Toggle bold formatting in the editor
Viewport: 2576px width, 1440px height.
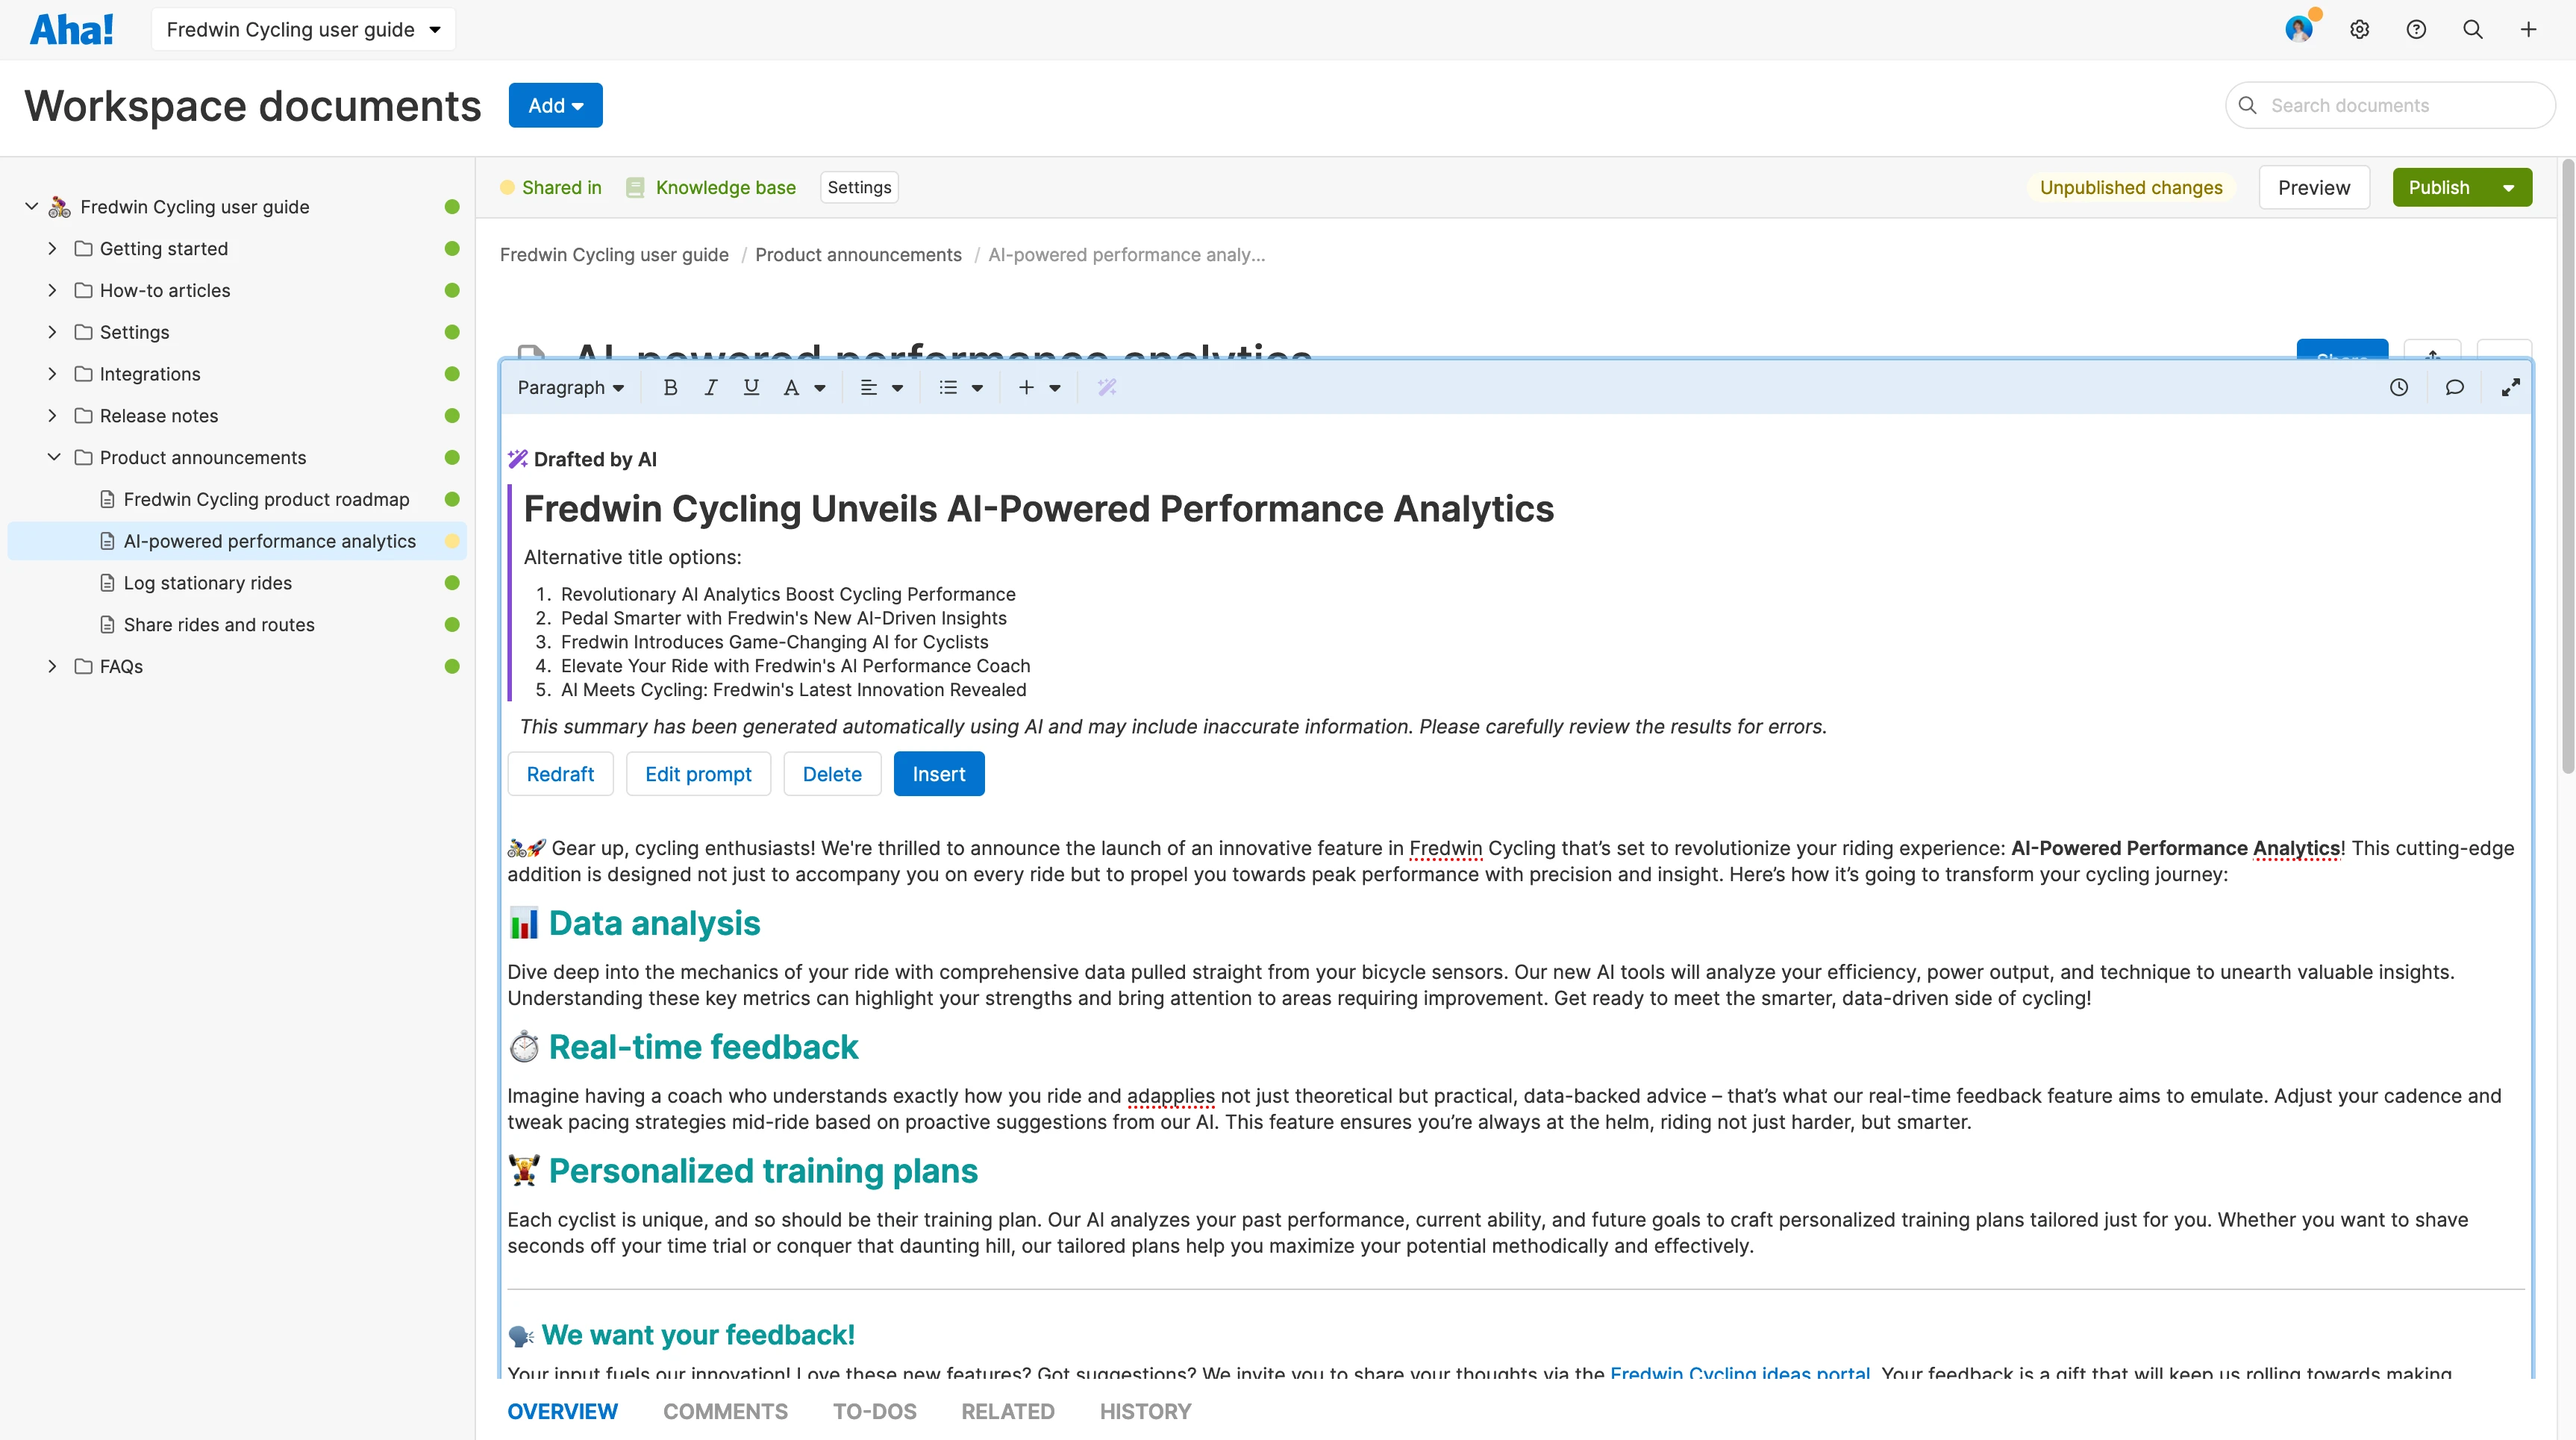point(670,387)
